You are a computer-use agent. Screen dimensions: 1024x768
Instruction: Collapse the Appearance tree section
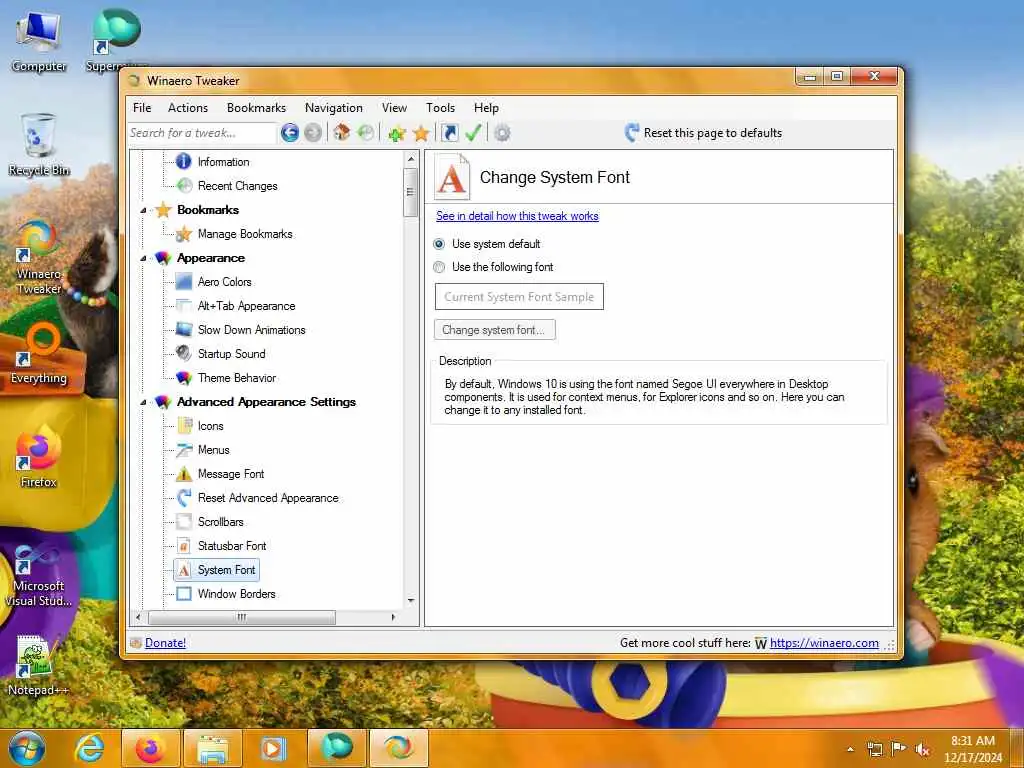[x=144, y=259]
